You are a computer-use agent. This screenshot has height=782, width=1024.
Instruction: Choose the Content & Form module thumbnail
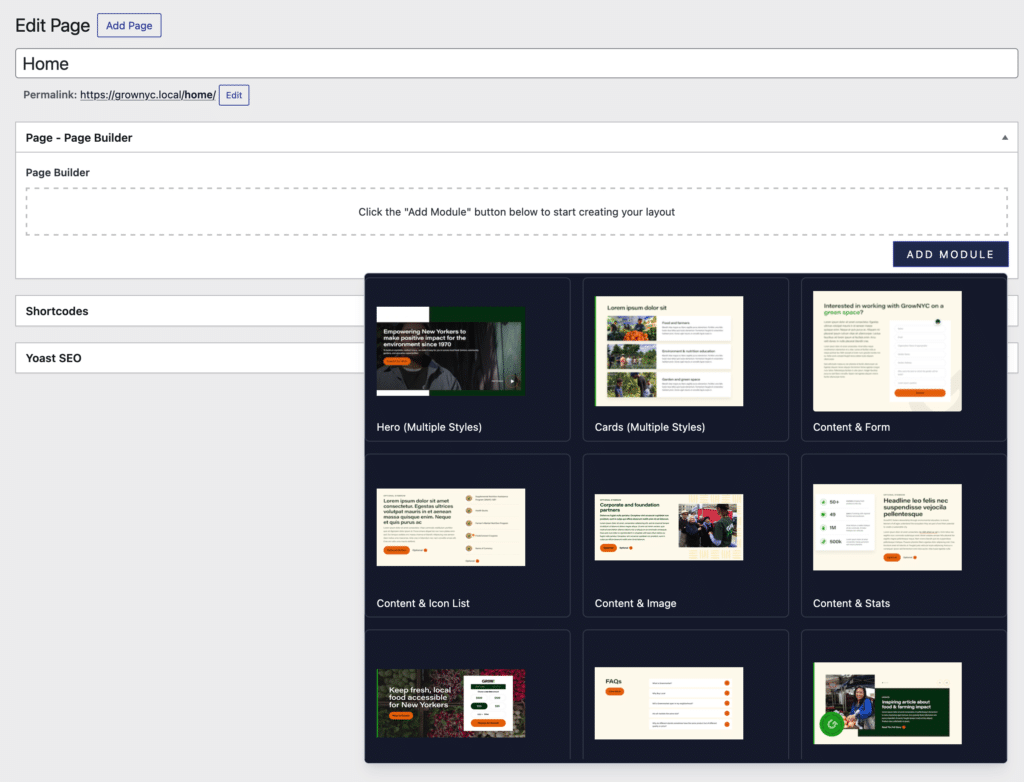pos(887,351)
